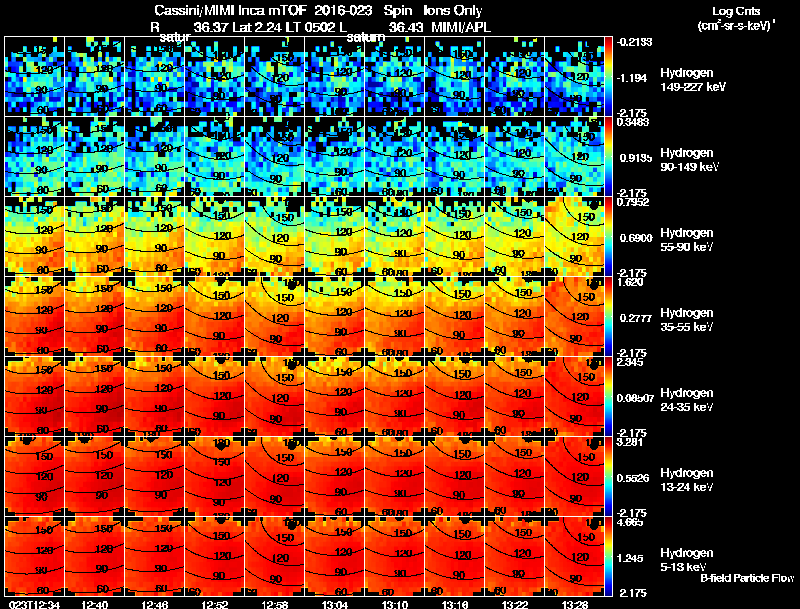Open the 13-24 keV panel at 13:16
Viewport: 800px width, 609px height.
tap(455, 477)
